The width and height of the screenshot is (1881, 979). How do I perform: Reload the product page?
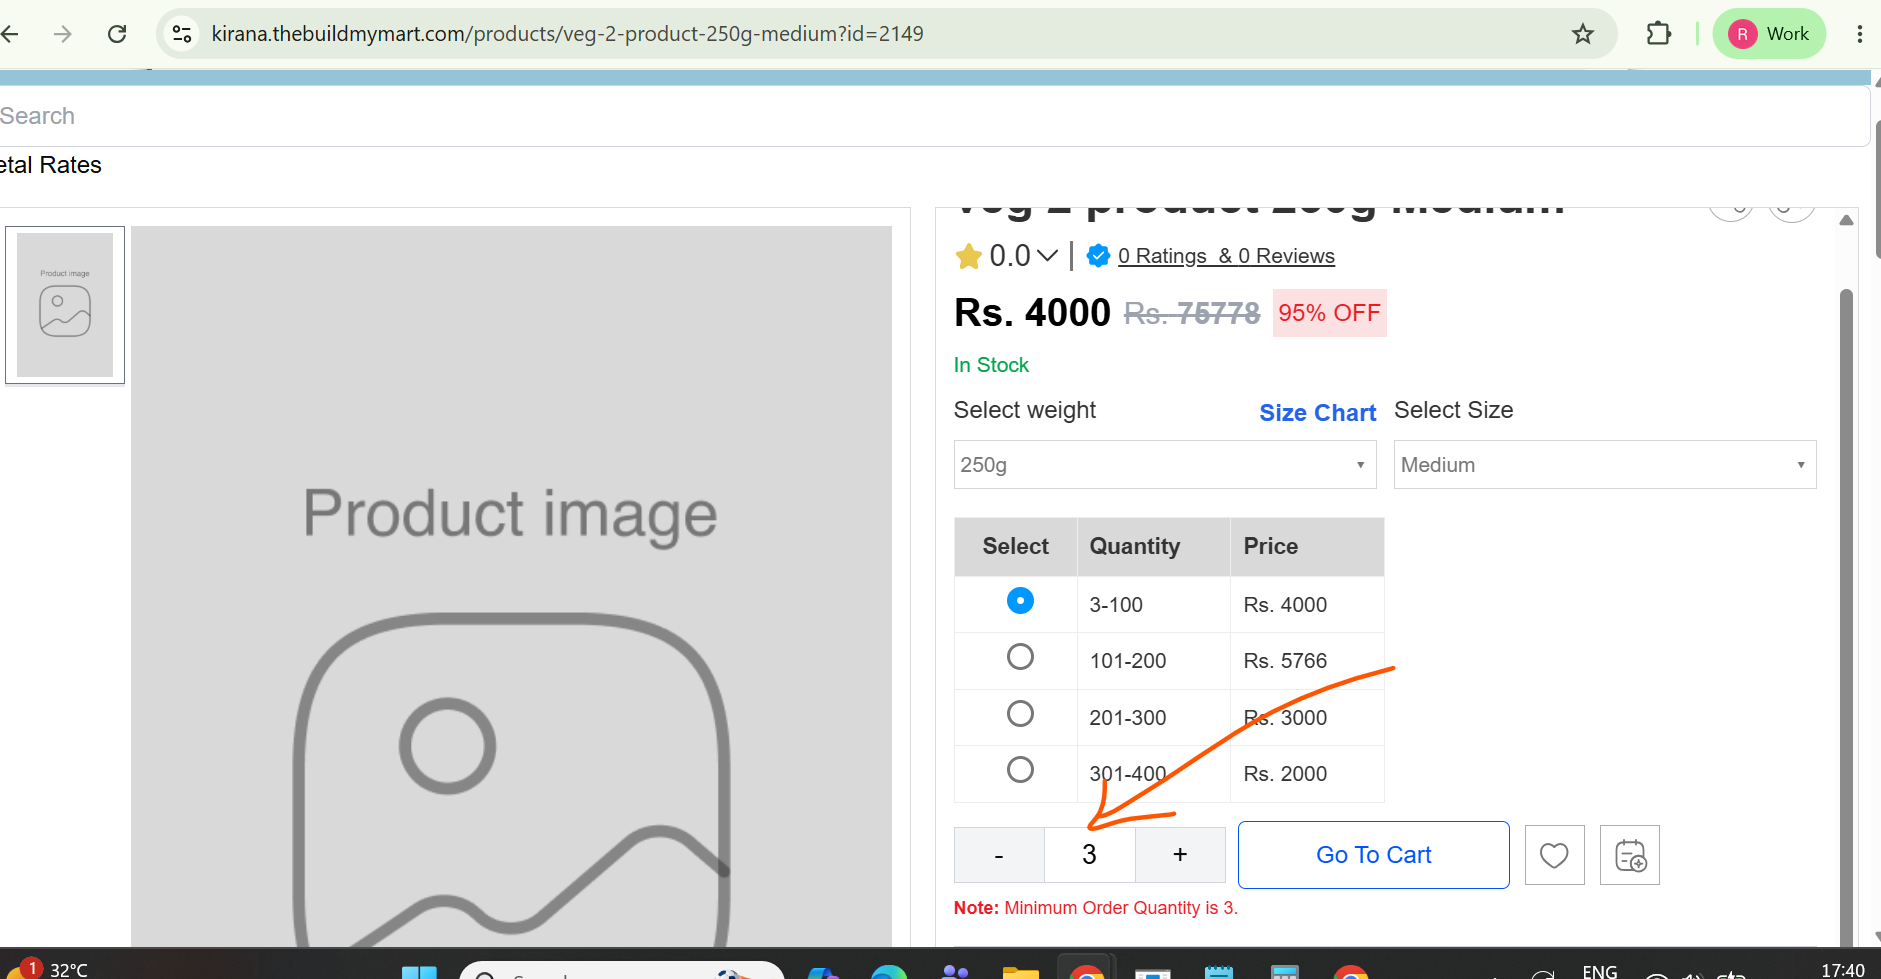pyautogui.click(x=117, y=34)
